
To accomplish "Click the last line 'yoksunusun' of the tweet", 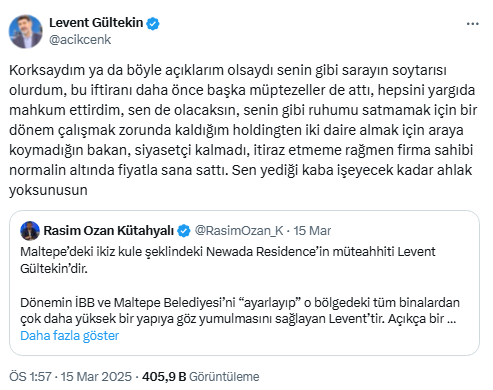I will coord(48,190).
